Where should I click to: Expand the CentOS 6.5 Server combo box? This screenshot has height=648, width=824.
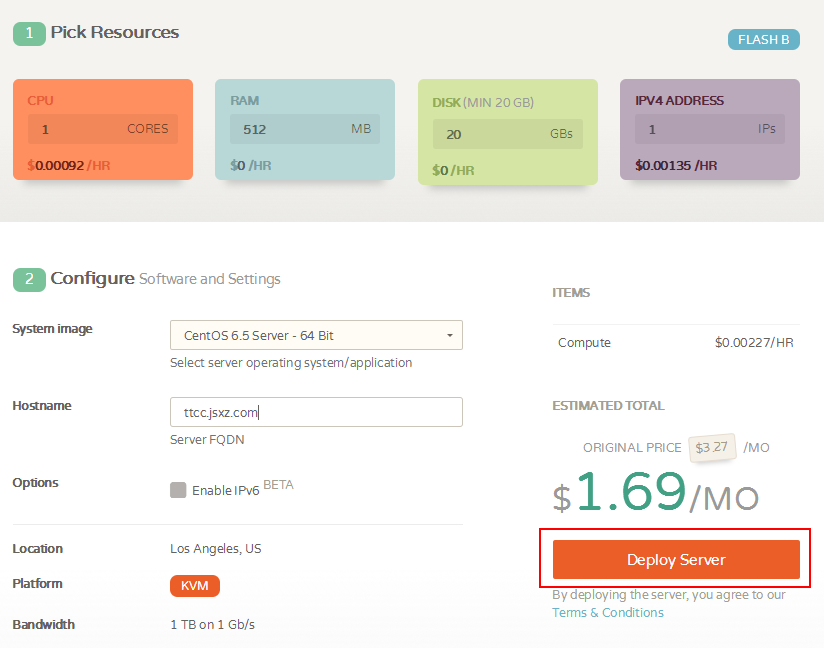click(x=316, y=335)
